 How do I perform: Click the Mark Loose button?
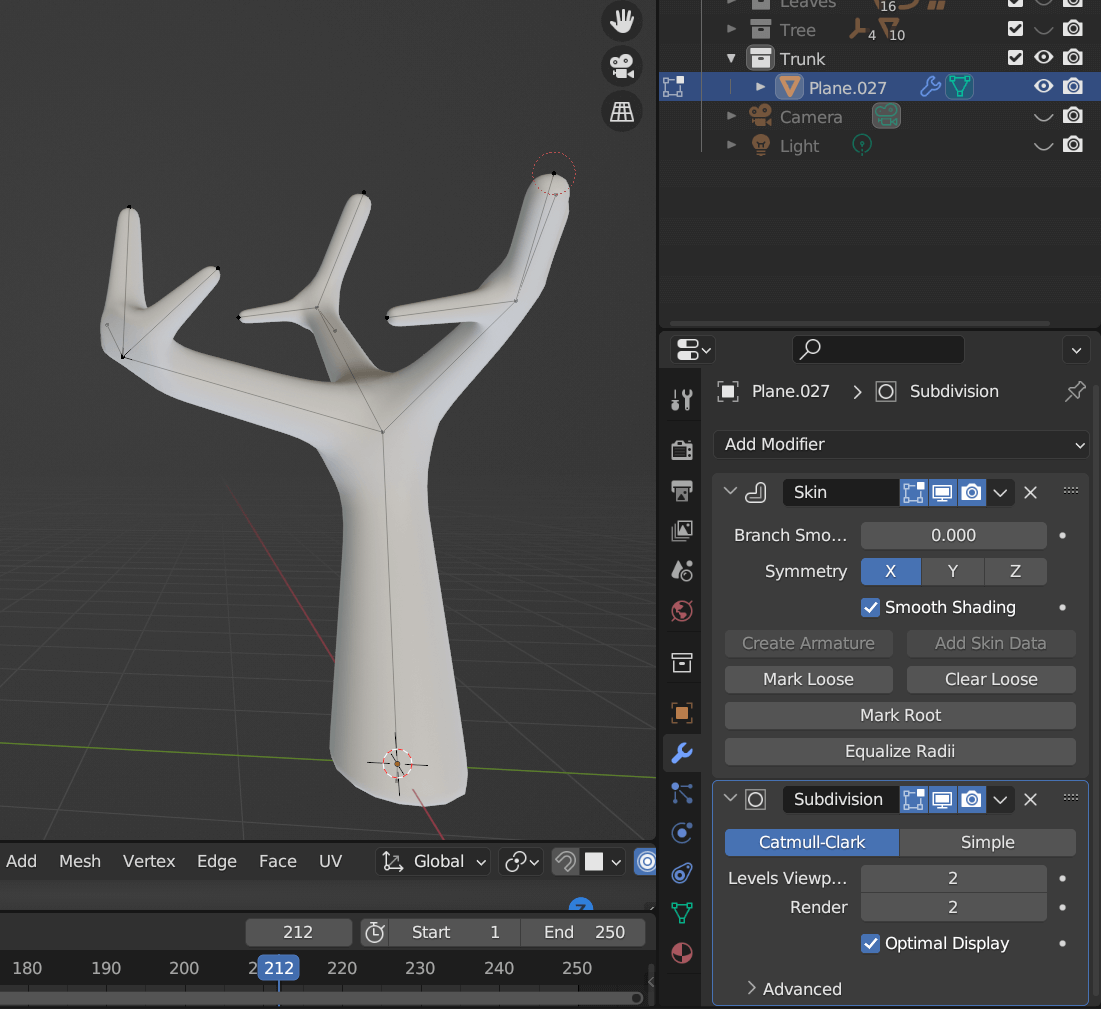(808, 679)
